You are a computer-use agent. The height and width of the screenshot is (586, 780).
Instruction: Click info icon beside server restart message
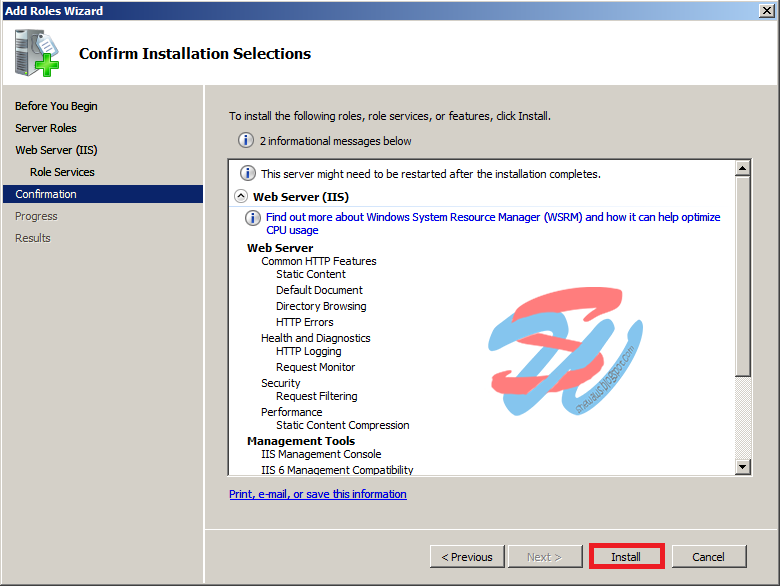(248, 173)
